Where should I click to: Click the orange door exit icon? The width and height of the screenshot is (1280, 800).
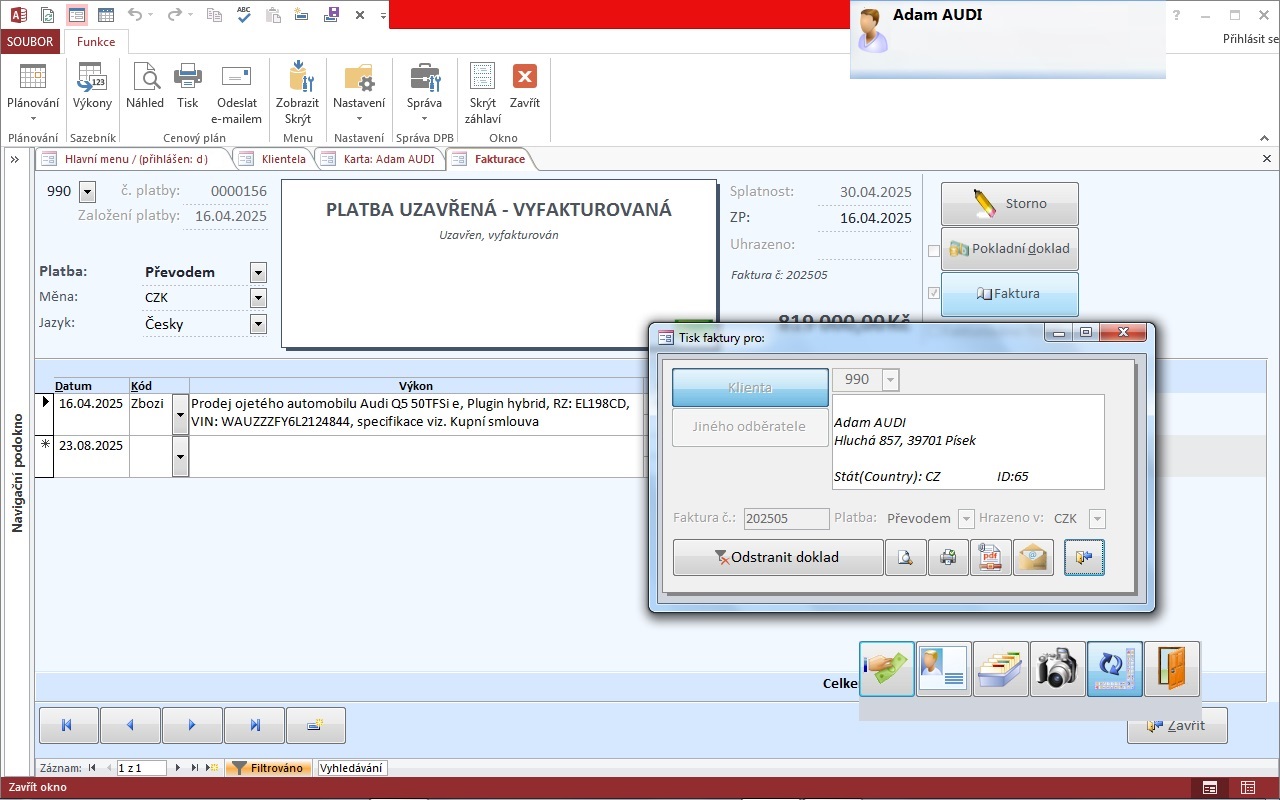click(1172, 669)
